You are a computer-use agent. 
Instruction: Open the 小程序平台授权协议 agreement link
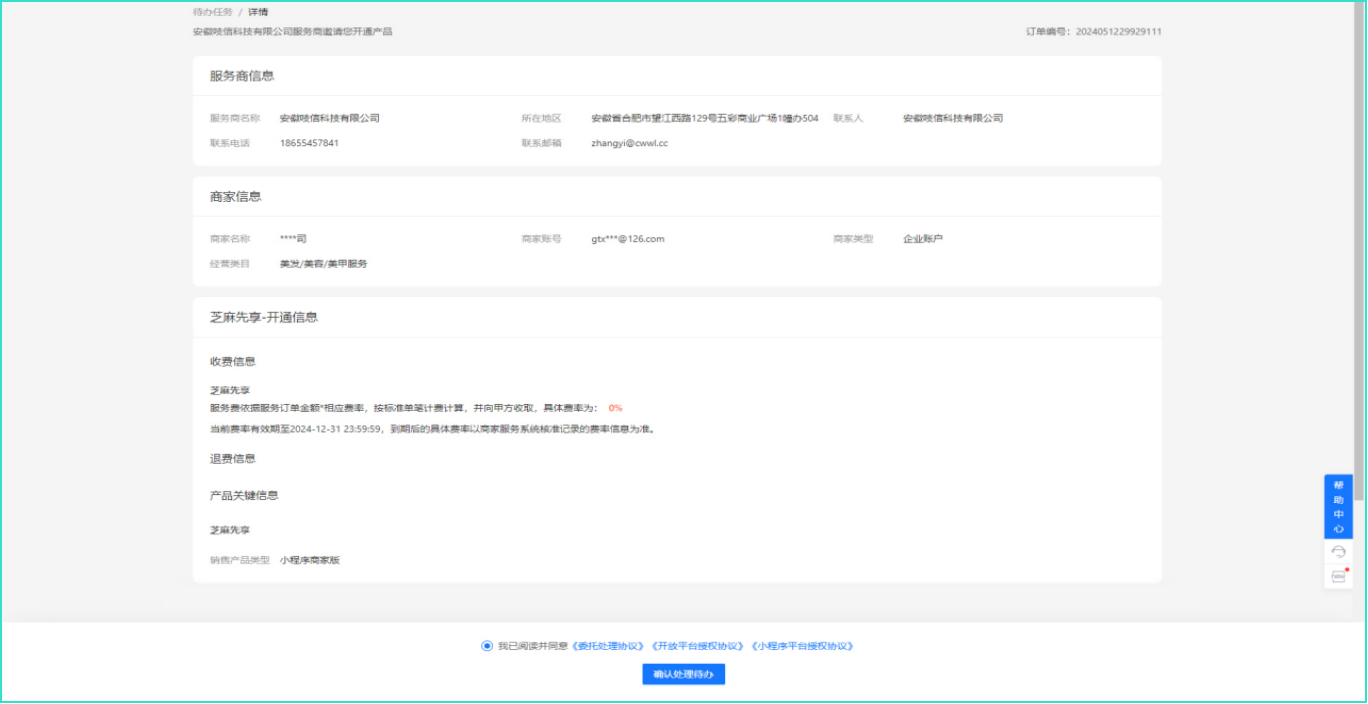tap(802, 646)
